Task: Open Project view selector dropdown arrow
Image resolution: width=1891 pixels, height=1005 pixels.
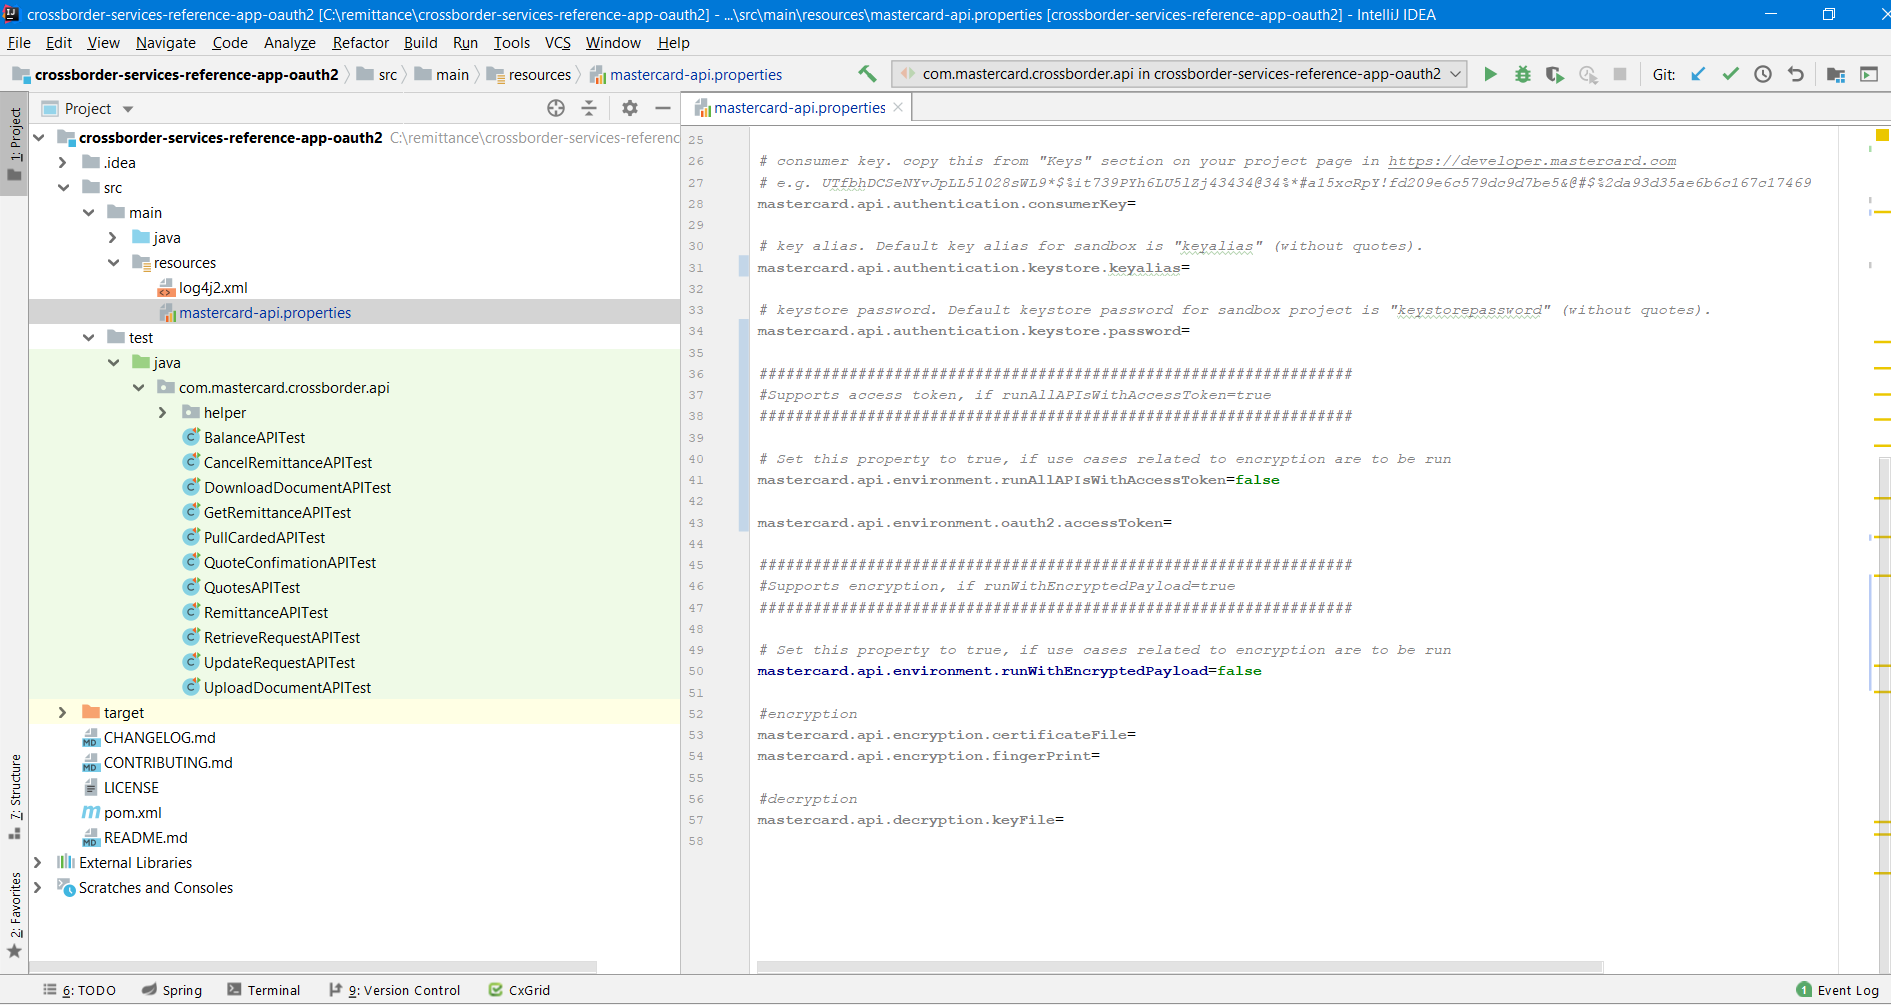Action: point(128,109)
